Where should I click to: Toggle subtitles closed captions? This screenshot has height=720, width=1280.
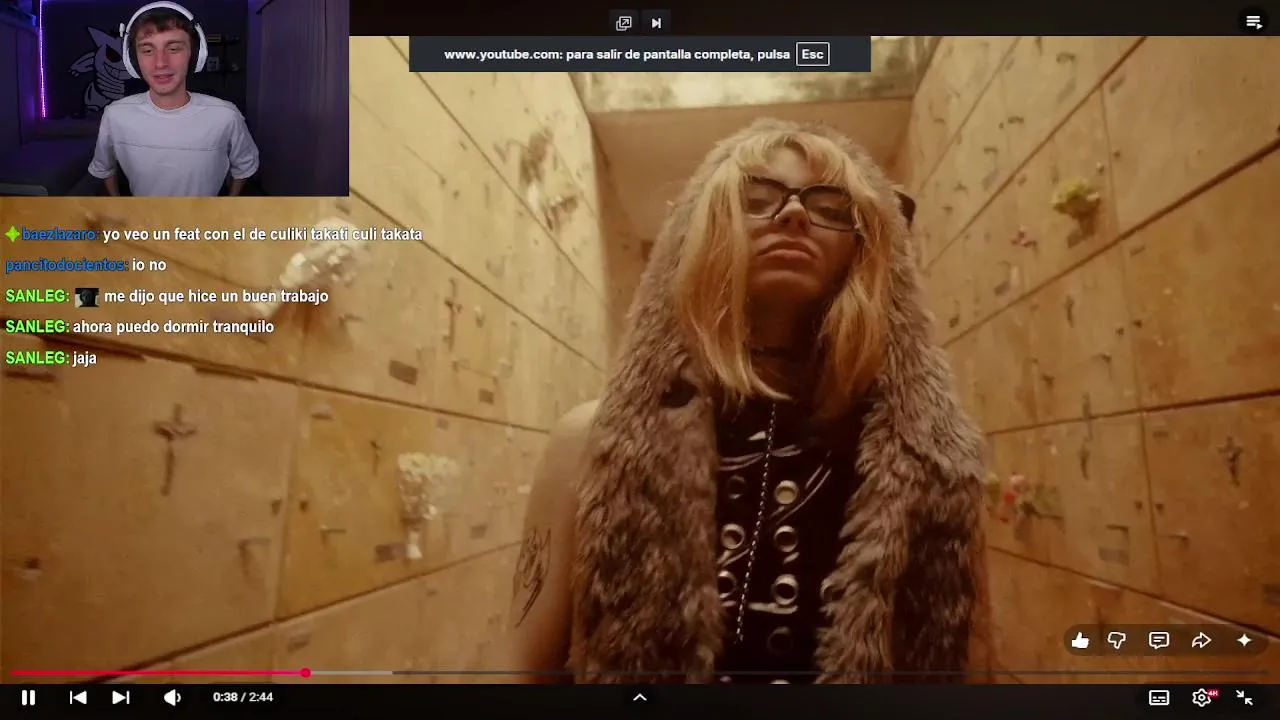(1159, 697)
